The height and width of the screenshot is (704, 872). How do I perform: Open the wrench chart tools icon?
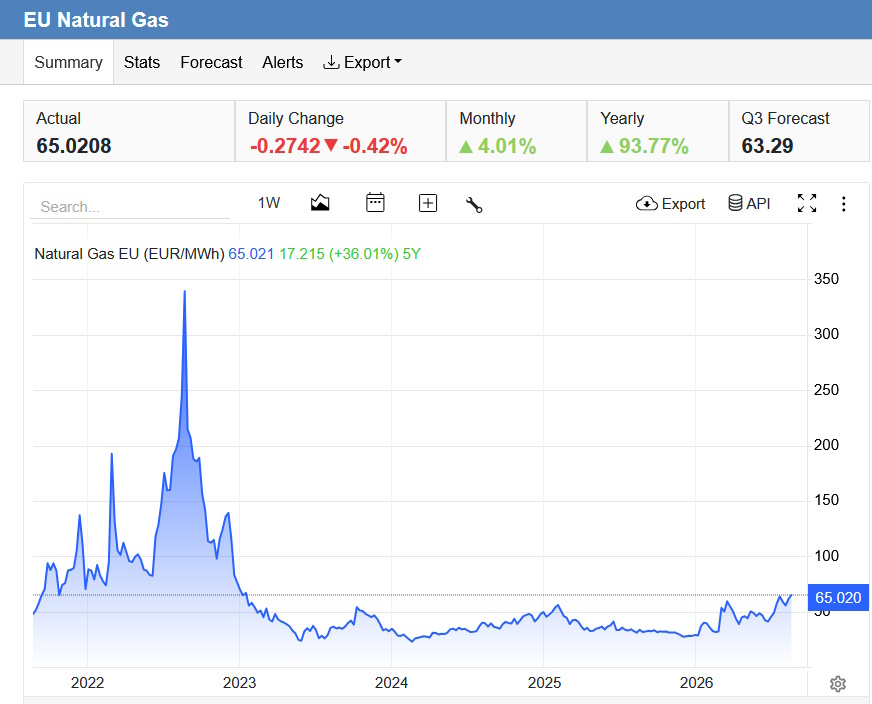click(x=474, y=205)
